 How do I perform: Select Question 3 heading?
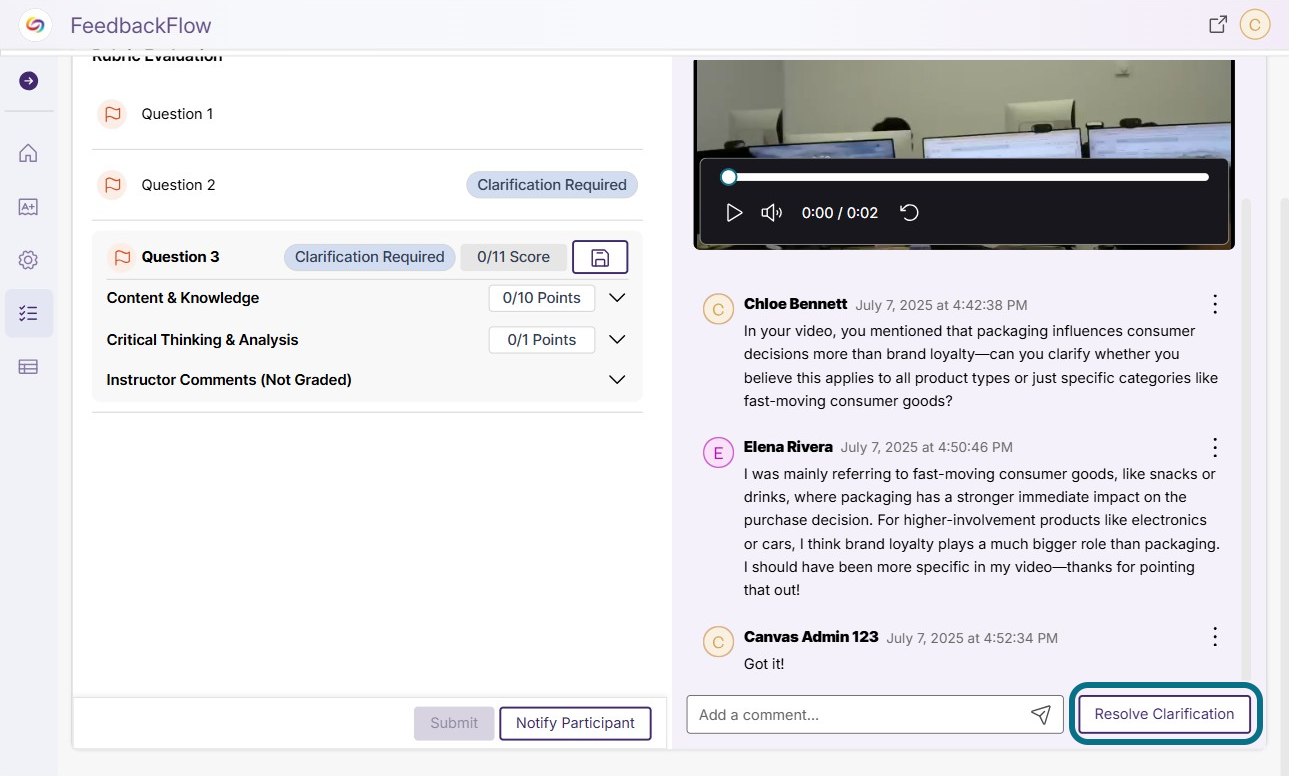(x=180, y=257)
